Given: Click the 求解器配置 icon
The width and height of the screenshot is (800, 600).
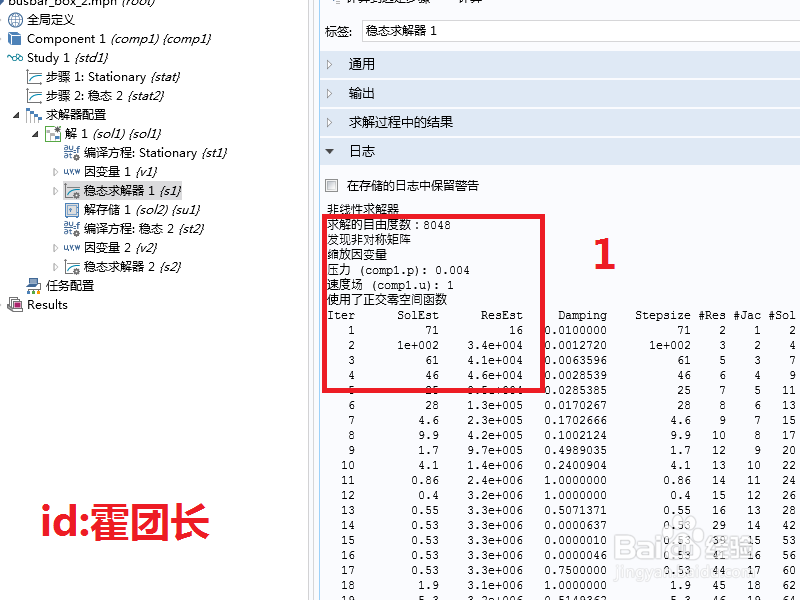Looking at the screenshot, I should (34, 115).
